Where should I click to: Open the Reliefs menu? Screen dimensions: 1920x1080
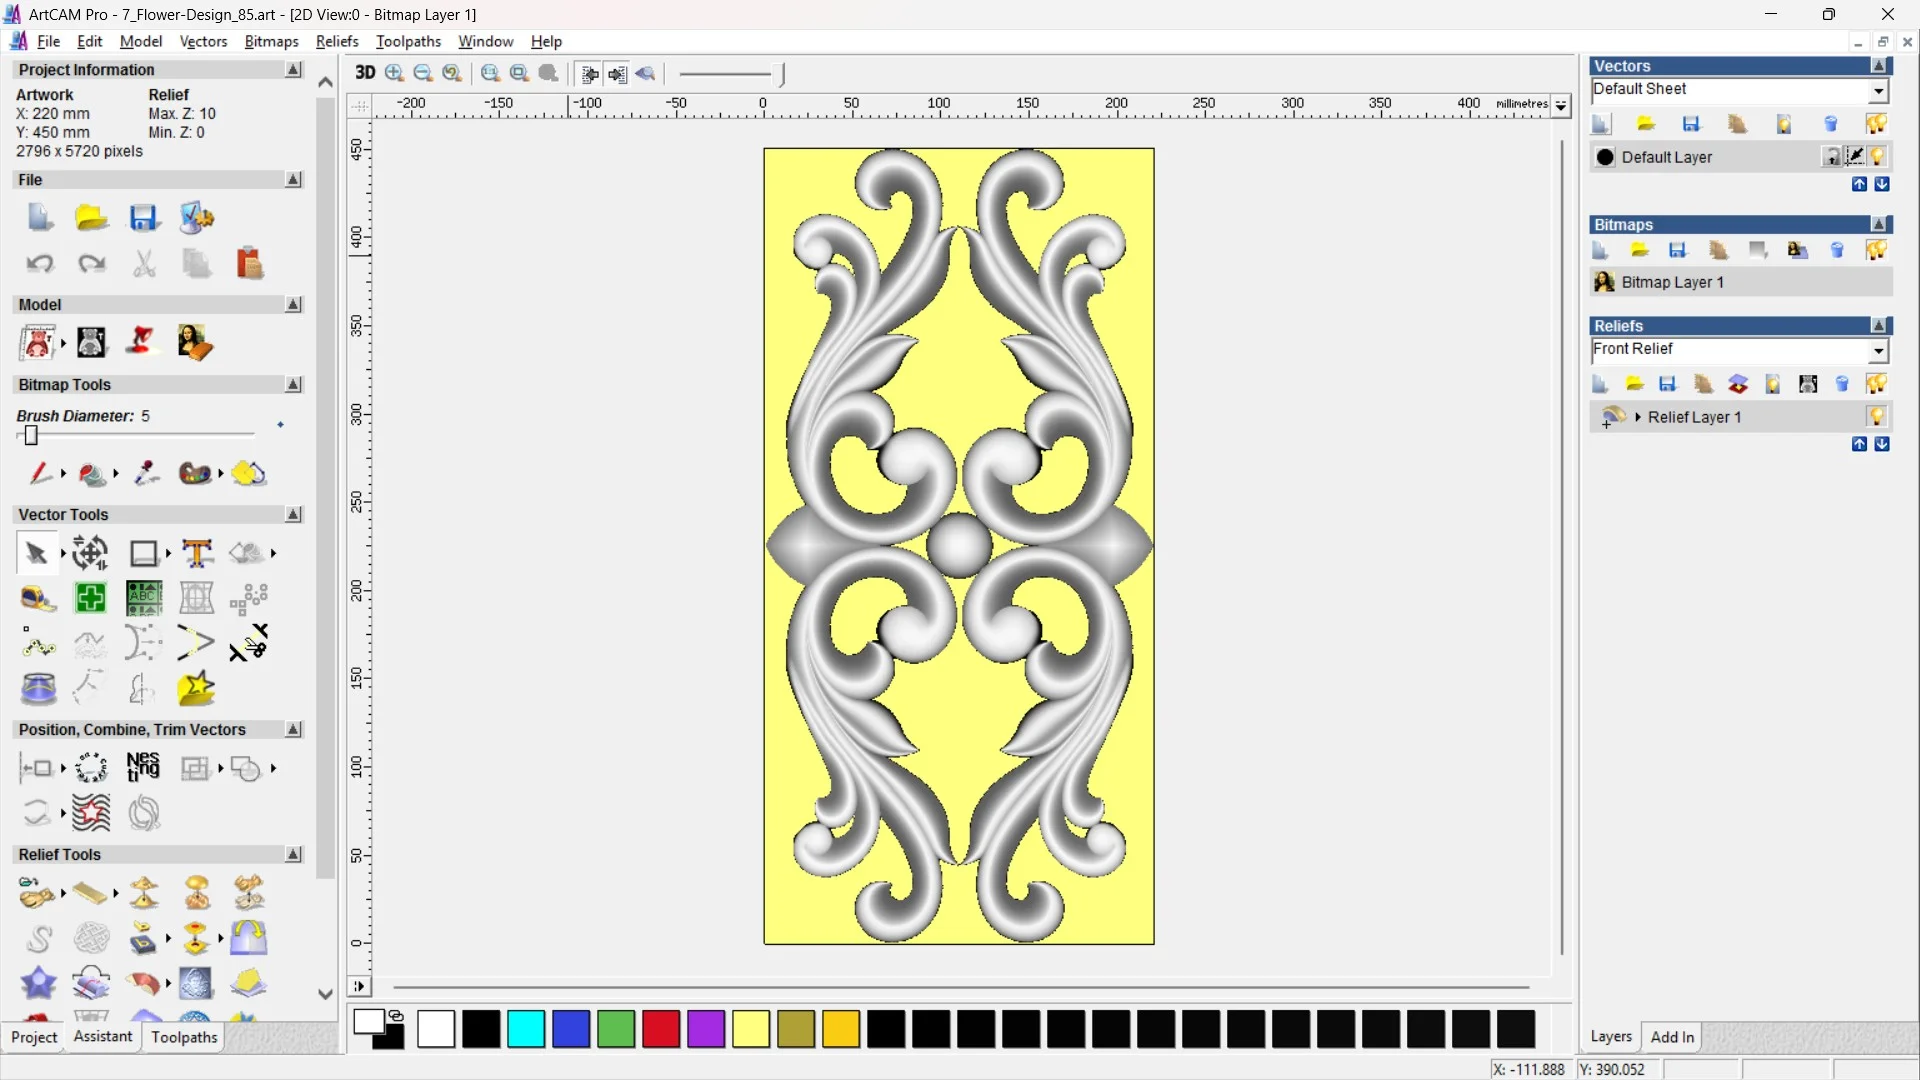[337, 41]
